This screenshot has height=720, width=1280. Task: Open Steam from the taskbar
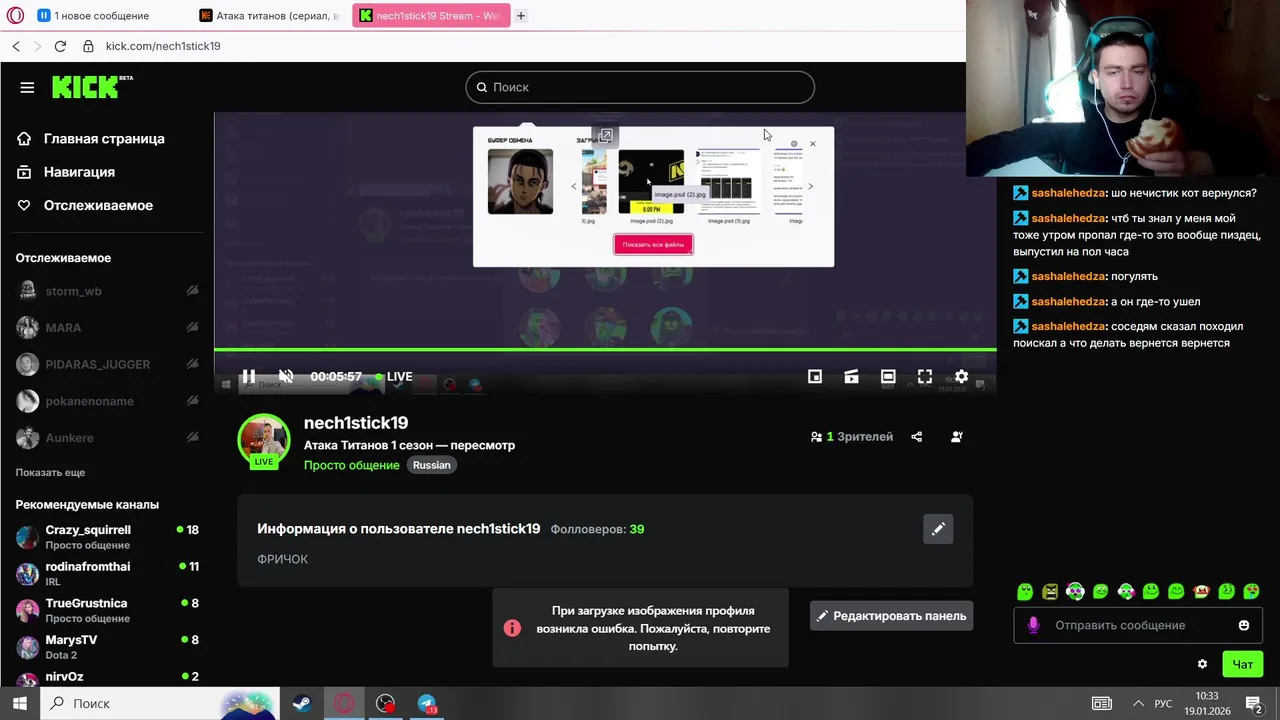[301, 703]
